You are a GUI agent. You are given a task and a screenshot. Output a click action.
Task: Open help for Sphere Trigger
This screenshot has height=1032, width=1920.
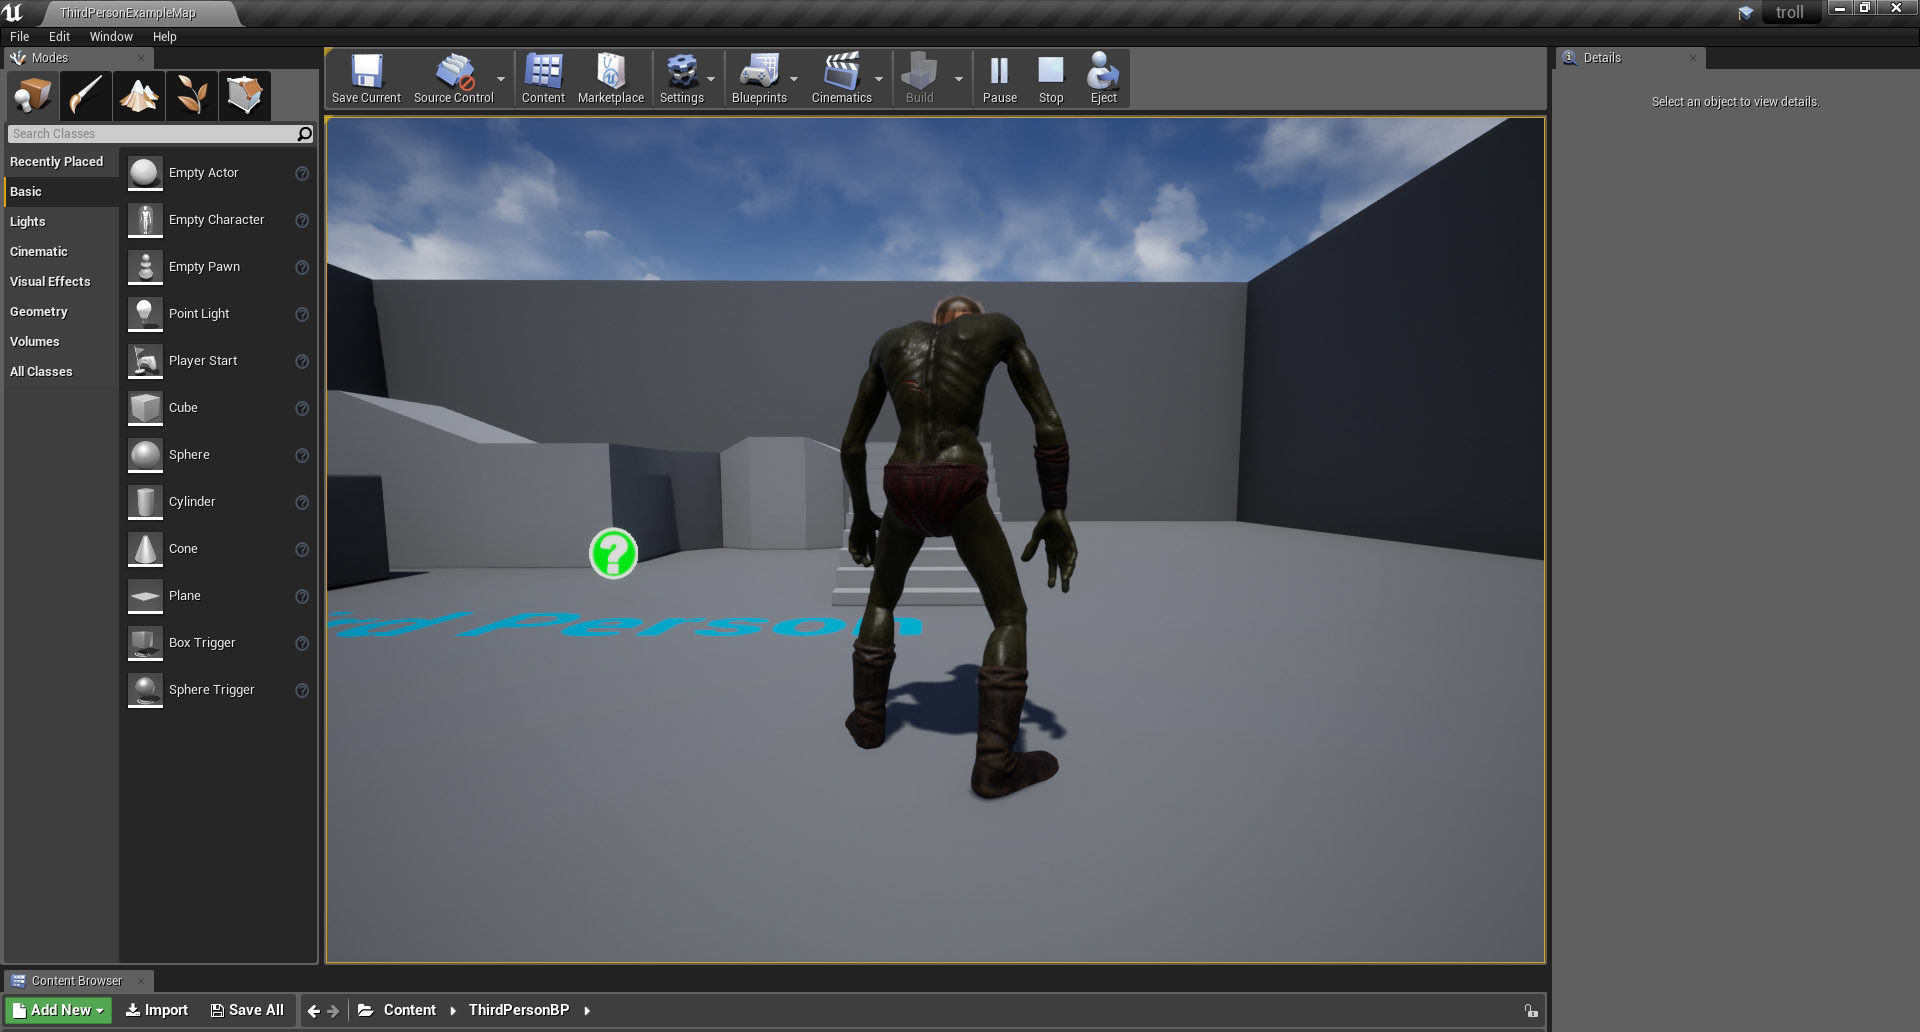302,690
